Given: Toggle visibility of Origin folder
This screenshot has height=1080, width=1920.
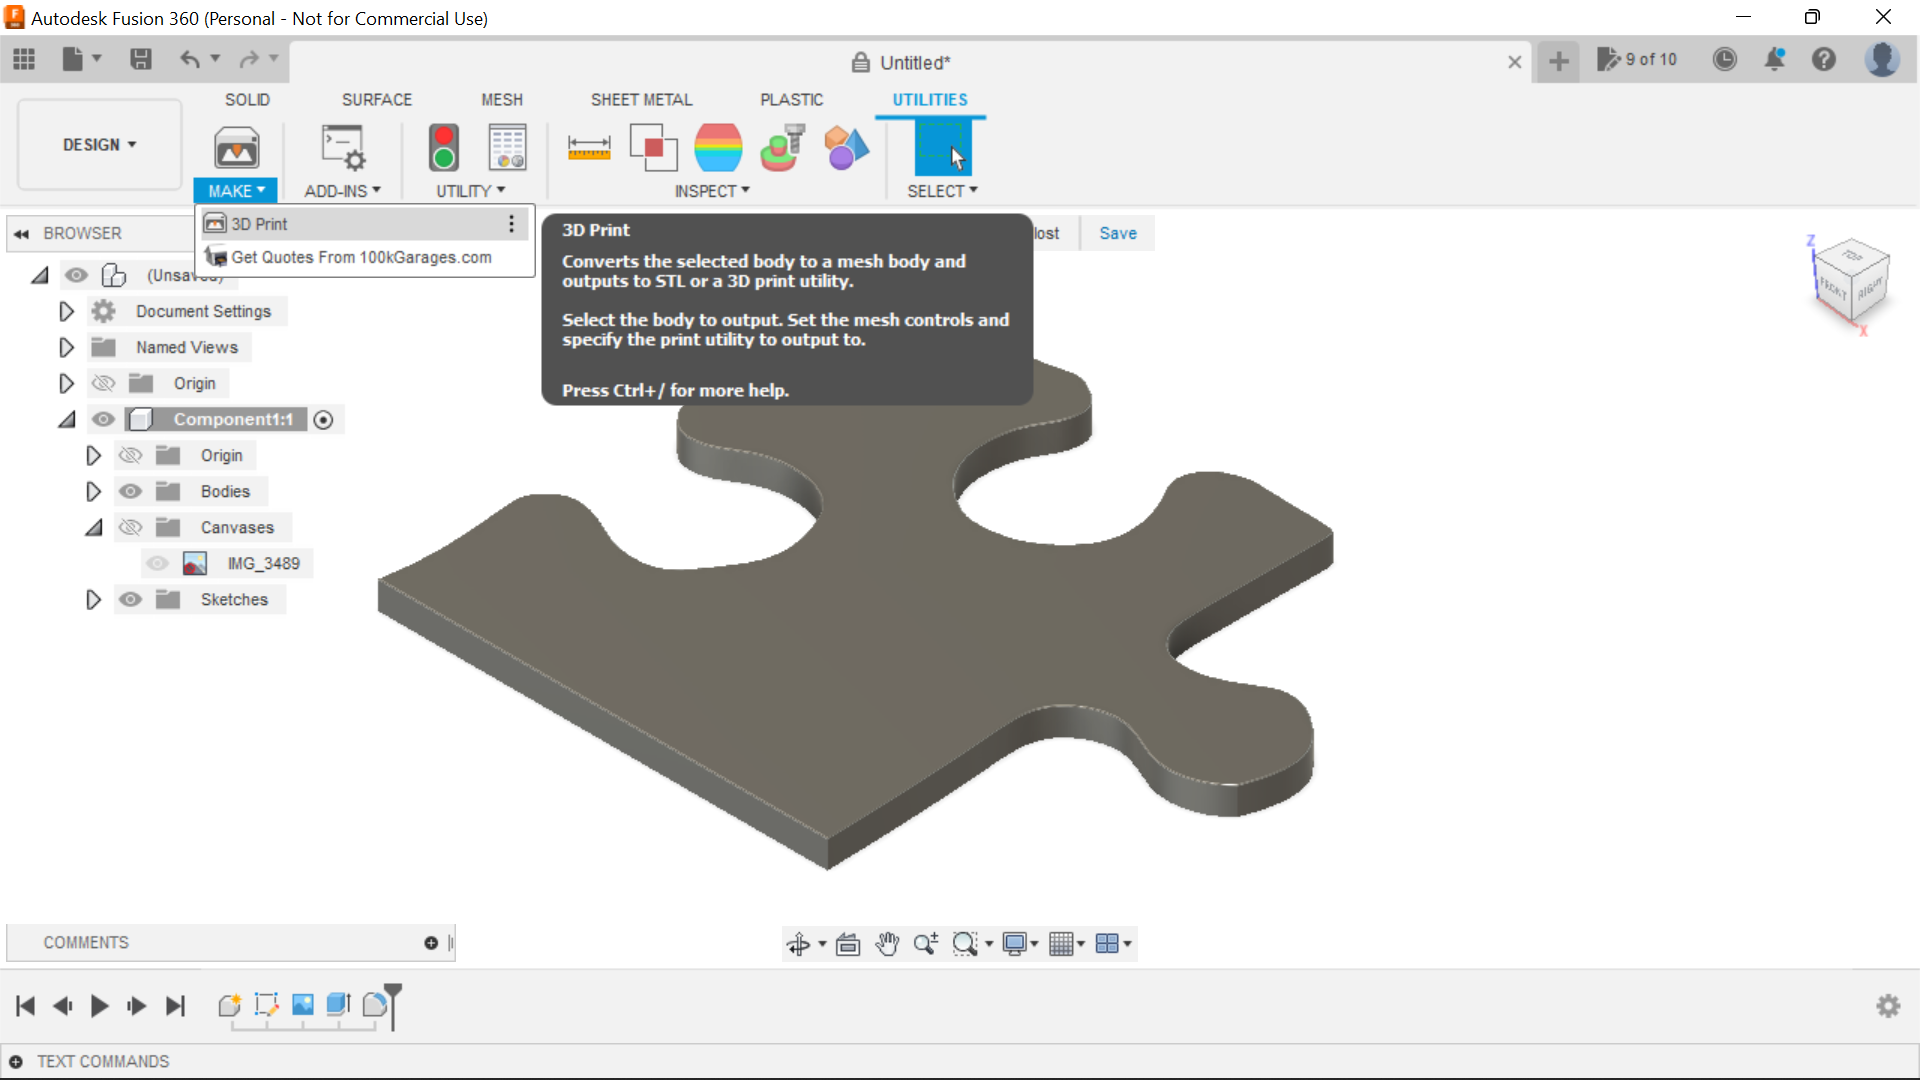Looking at the screenshot, I should pos(103,382).
